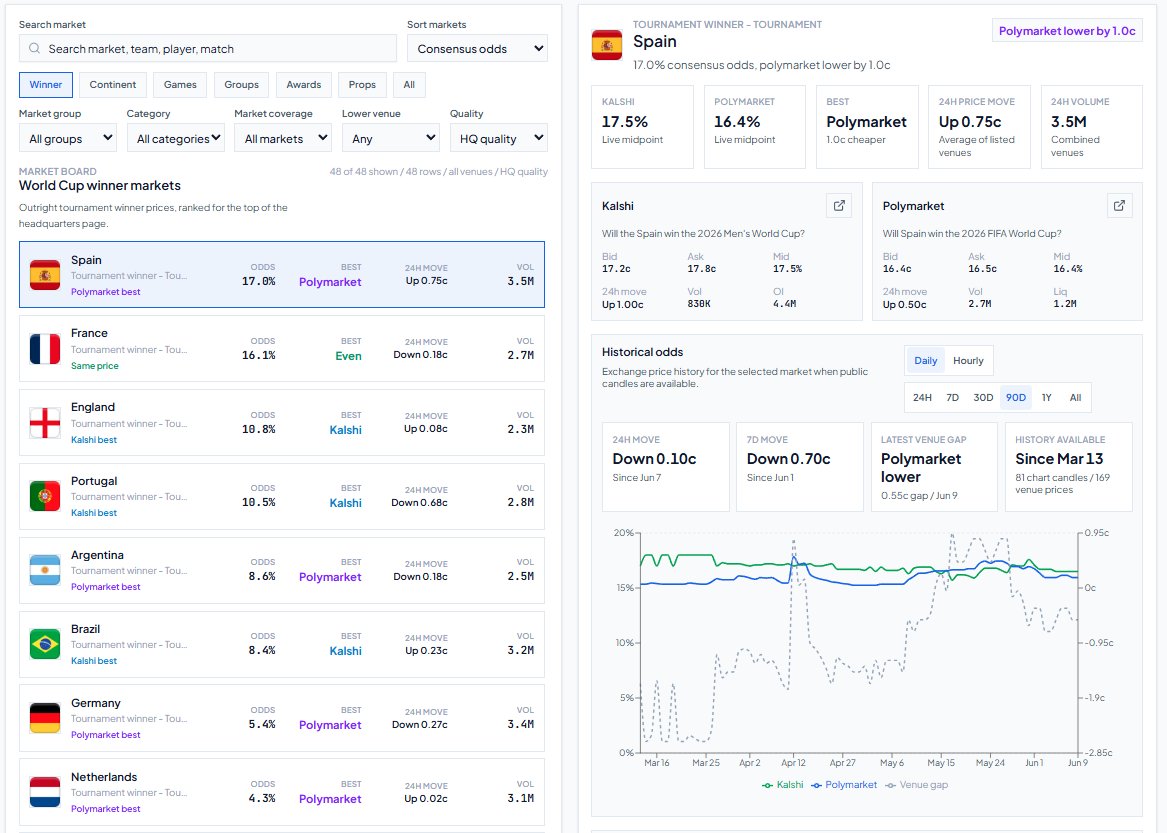This screenshot has width=1167, height=833.
Task: Click Polymarket best label for Germany
Action: 106,735
